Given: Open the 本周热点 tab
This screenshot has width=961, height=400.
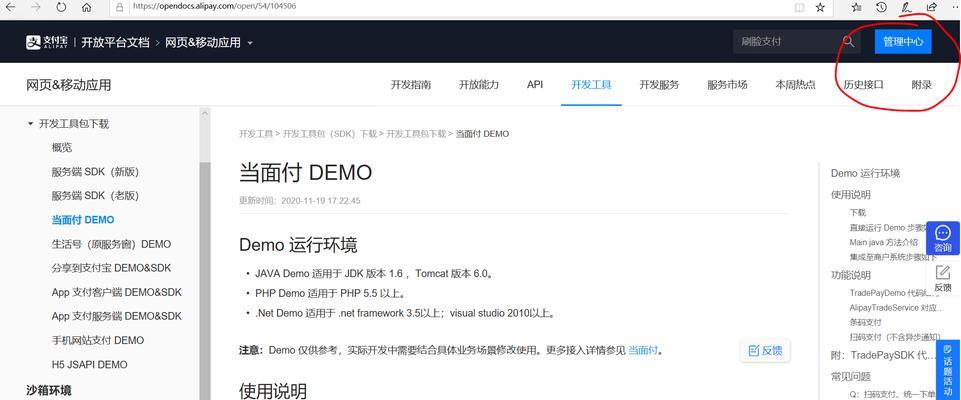Looking at the screenshot, I should click(x=796, y=85).
